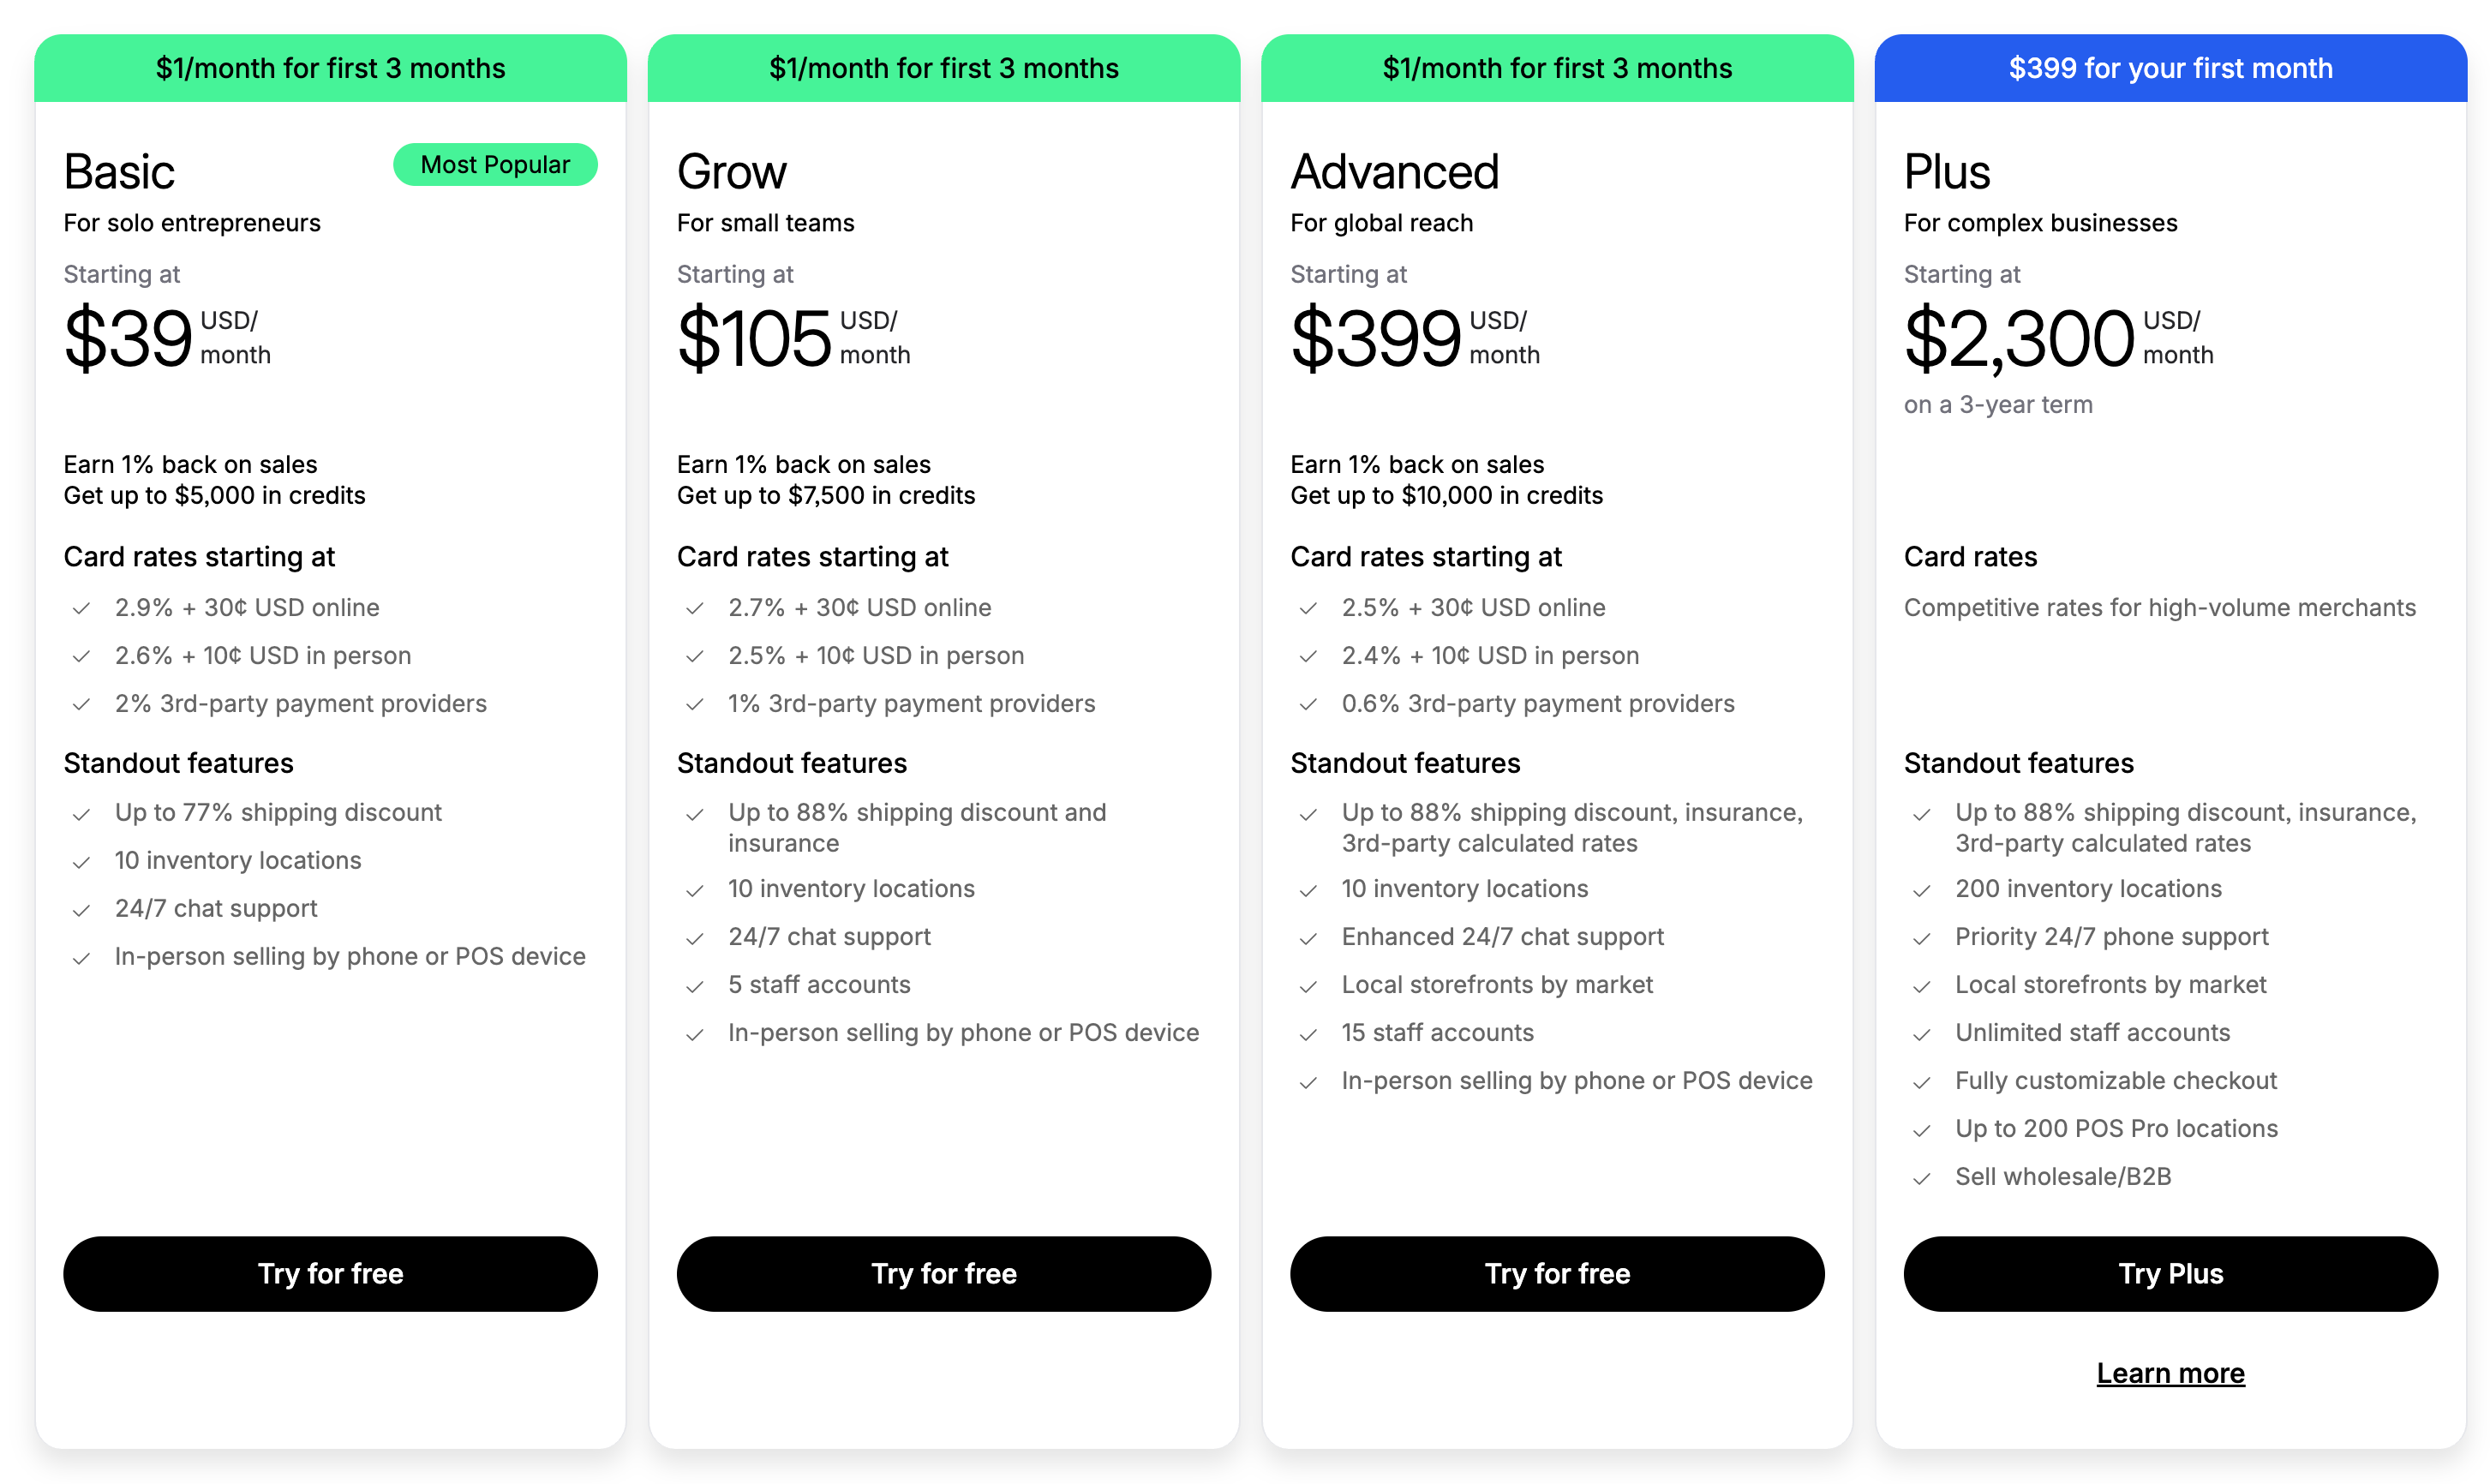This screenshot has height=1484, width=2490.
Task: Click checkmark beside 2.9% + 30¢ USD online
Action: click(81, 608)
